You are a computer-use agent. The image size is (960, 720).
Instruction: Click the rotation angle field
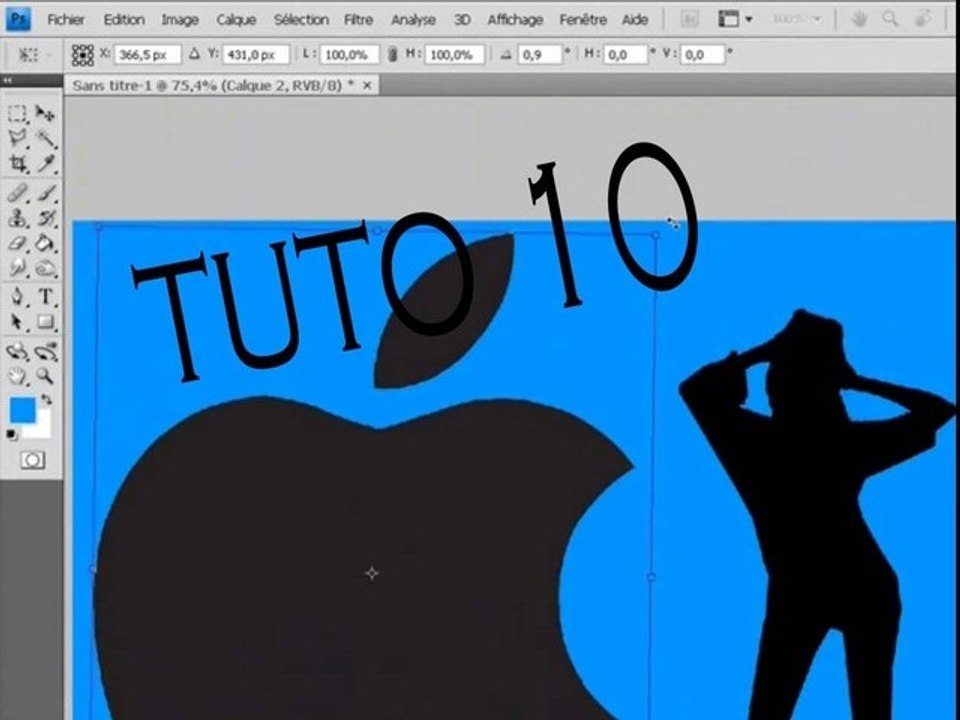pos(540,55)
